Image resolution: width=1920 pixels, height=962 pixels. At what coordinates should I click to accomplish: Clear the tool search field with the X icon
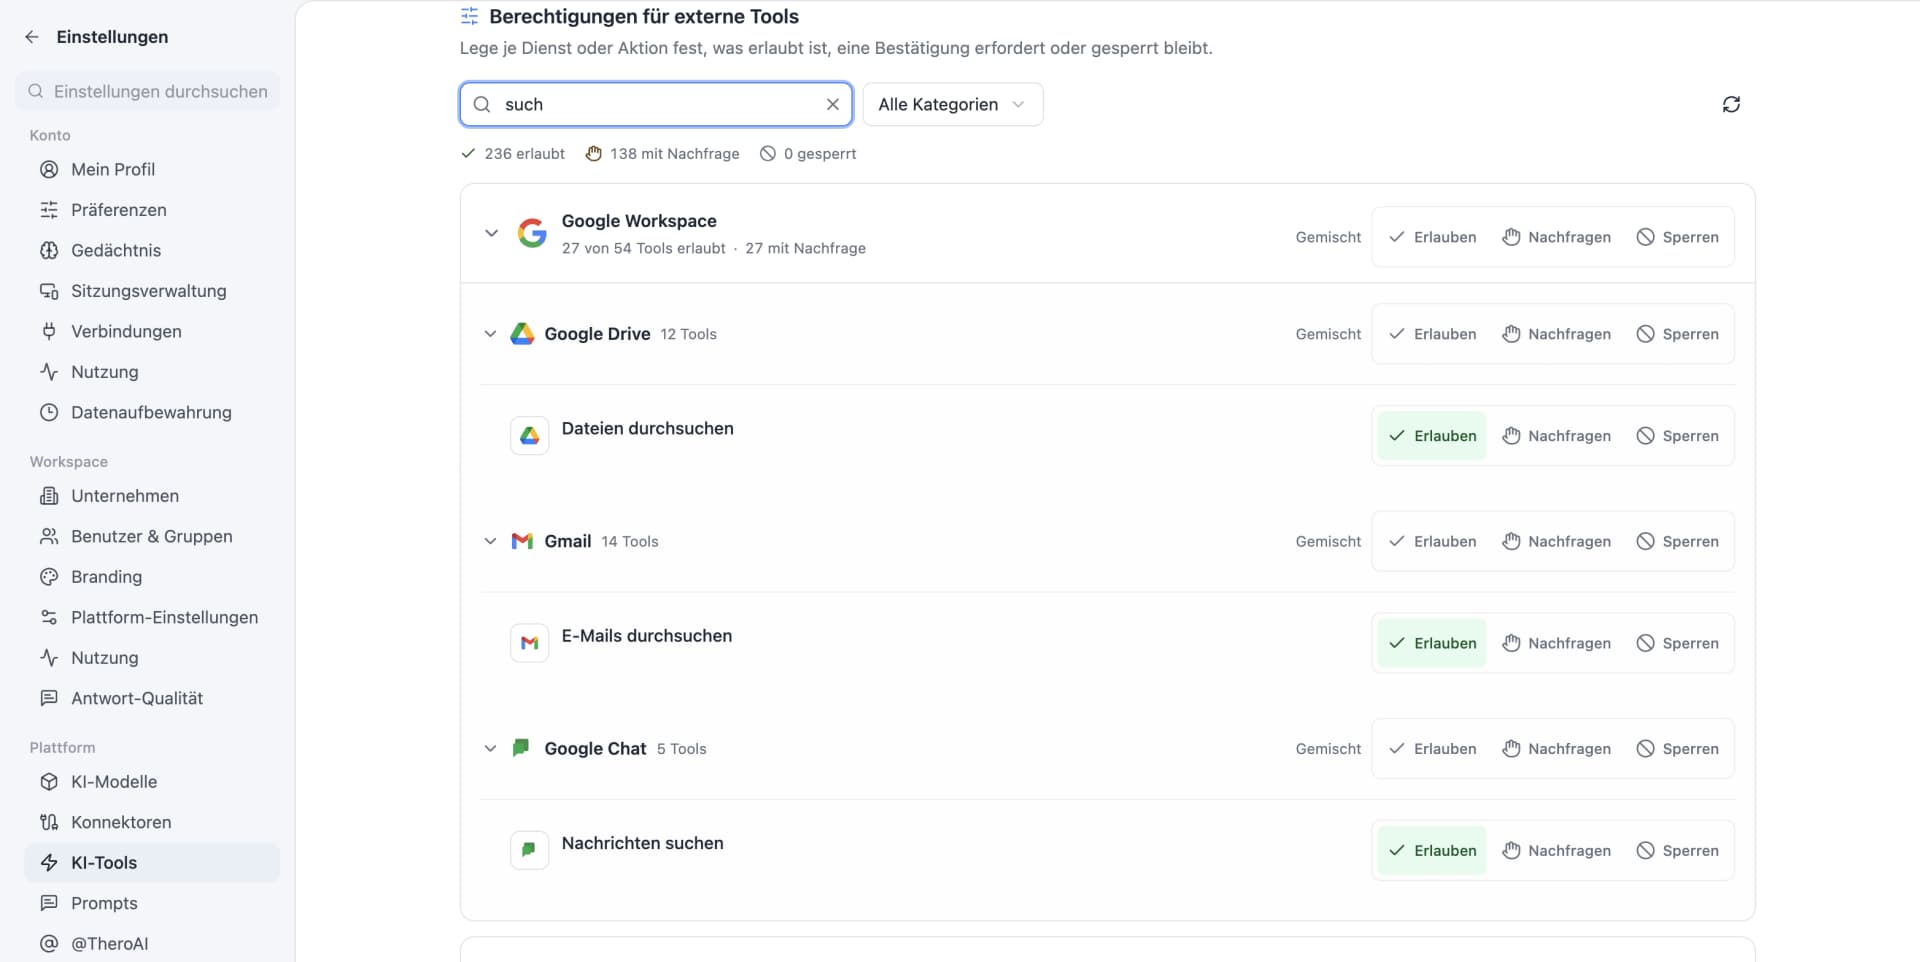click(x=832, y=104)
